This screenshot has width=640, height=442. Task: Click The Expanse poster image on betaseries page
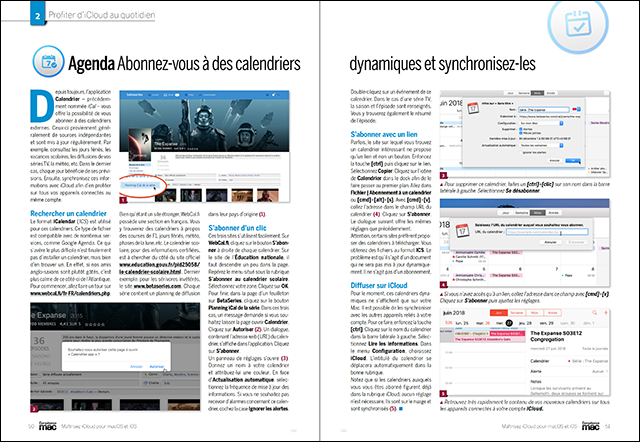point(140,145)
